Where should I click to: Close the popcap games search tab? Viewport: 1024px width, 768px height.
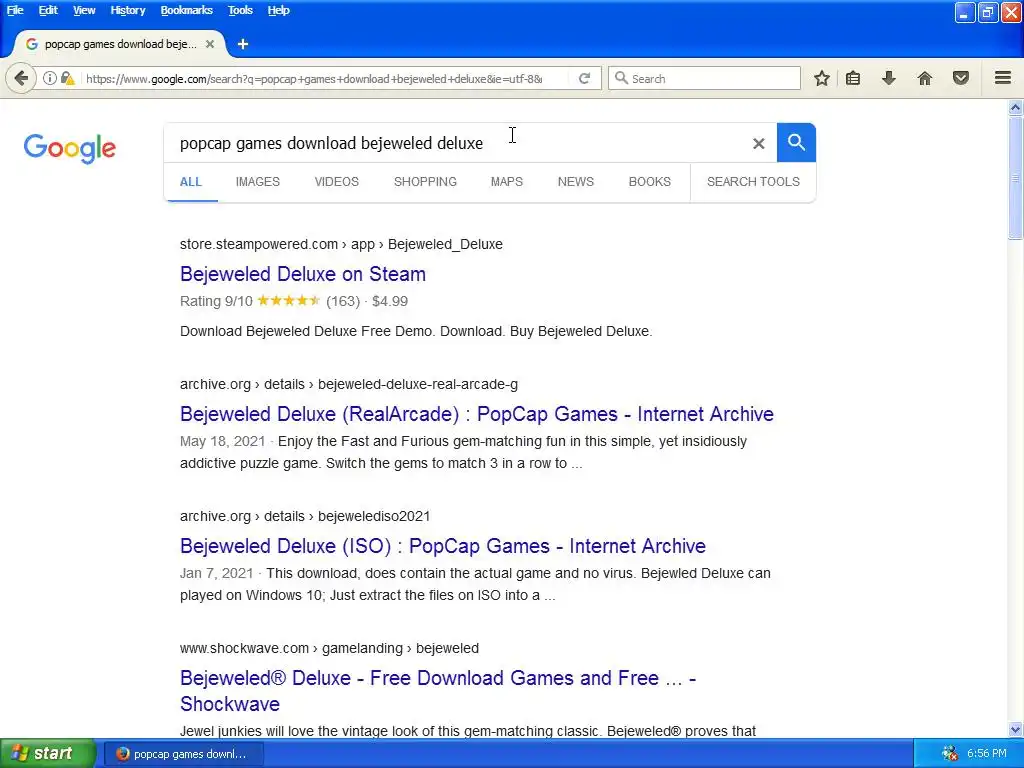[x=210, y=44]
